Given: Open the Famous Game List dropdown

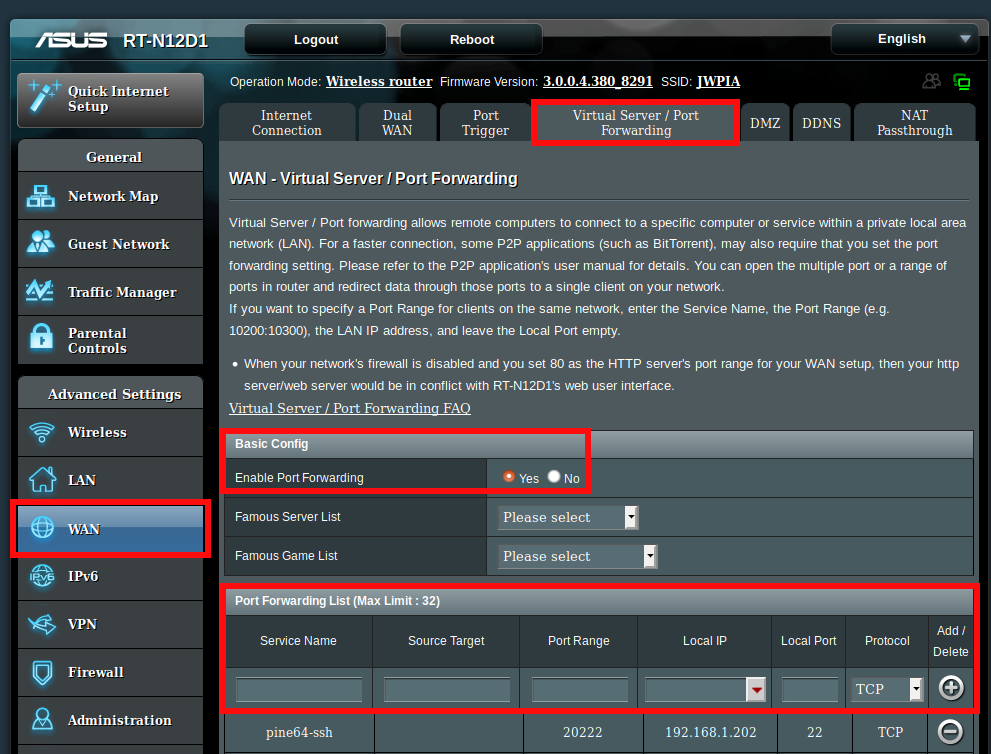Looking at the screenshot, I should pos(578,556).
